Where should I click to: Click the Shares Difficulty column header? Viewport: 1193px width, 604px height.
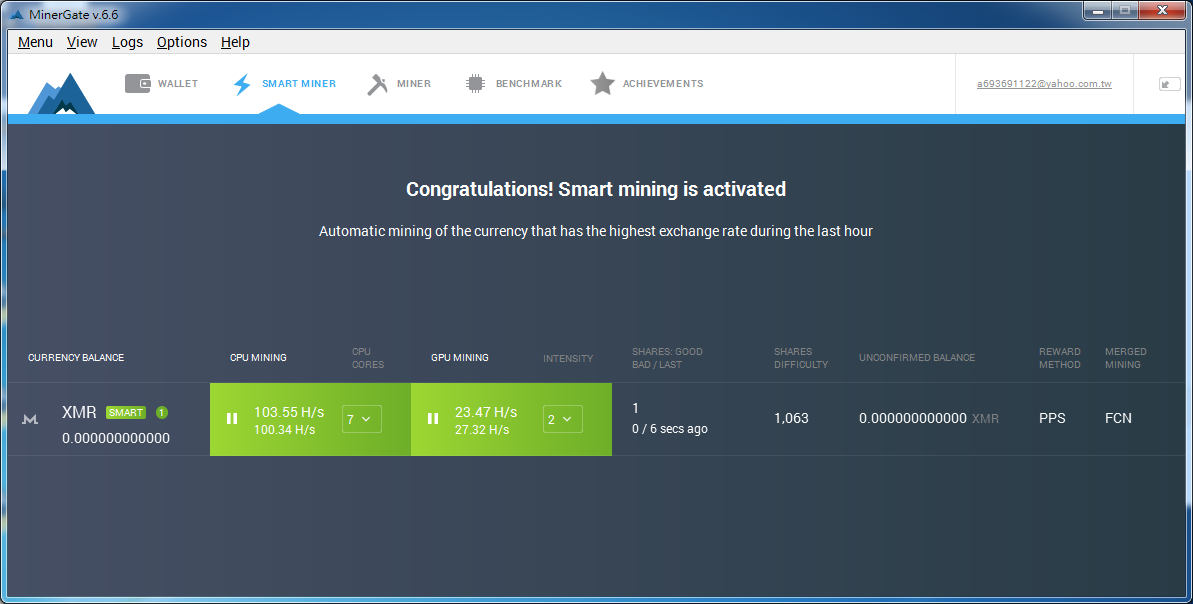(801, 358)
